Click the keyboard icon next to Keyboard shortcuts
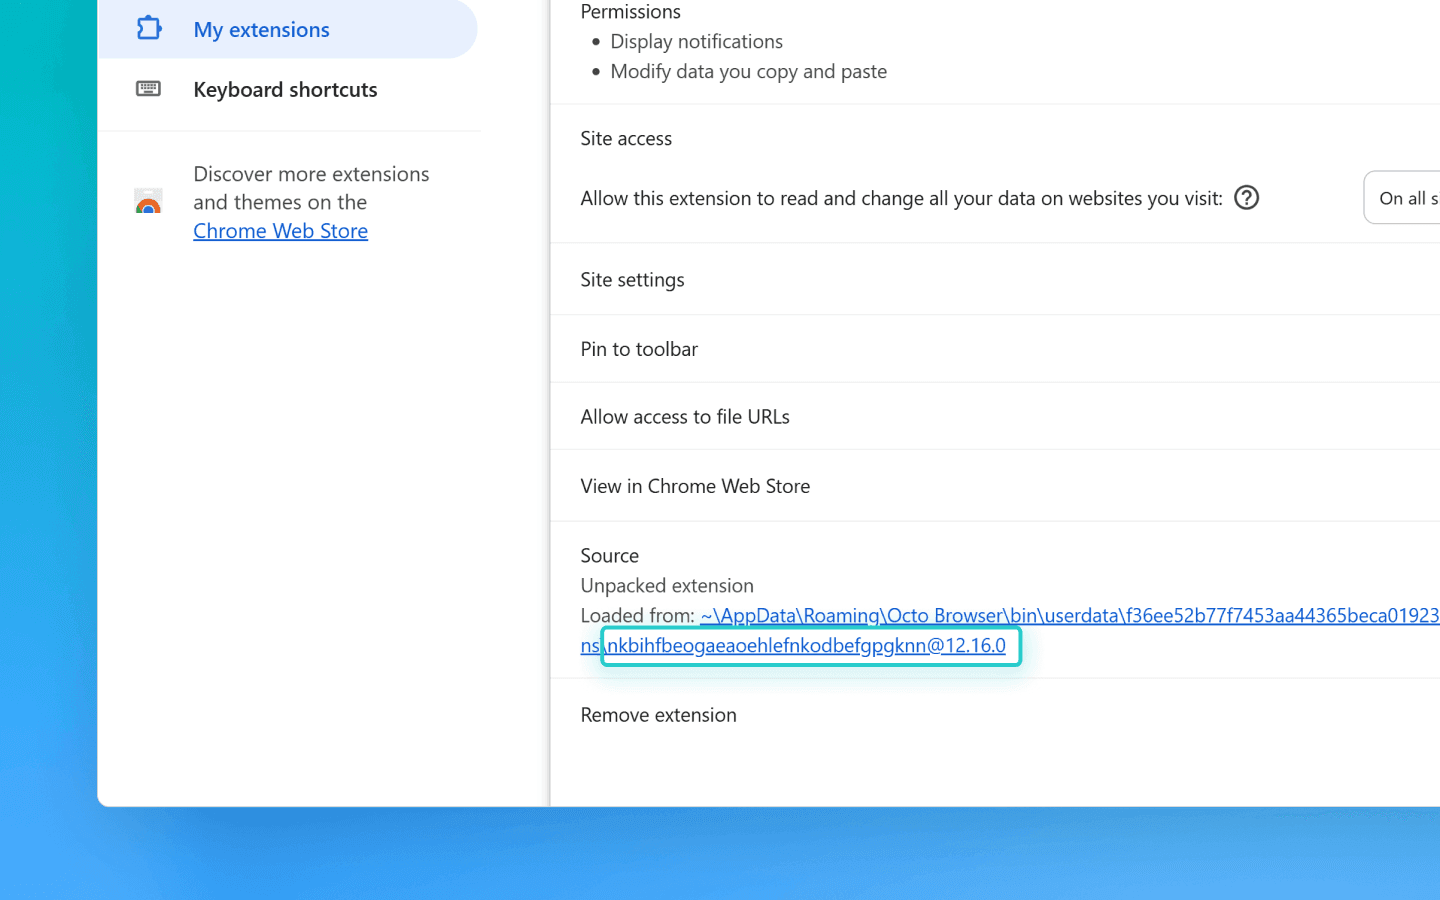 pyautogui.click(x=148, y=89)
